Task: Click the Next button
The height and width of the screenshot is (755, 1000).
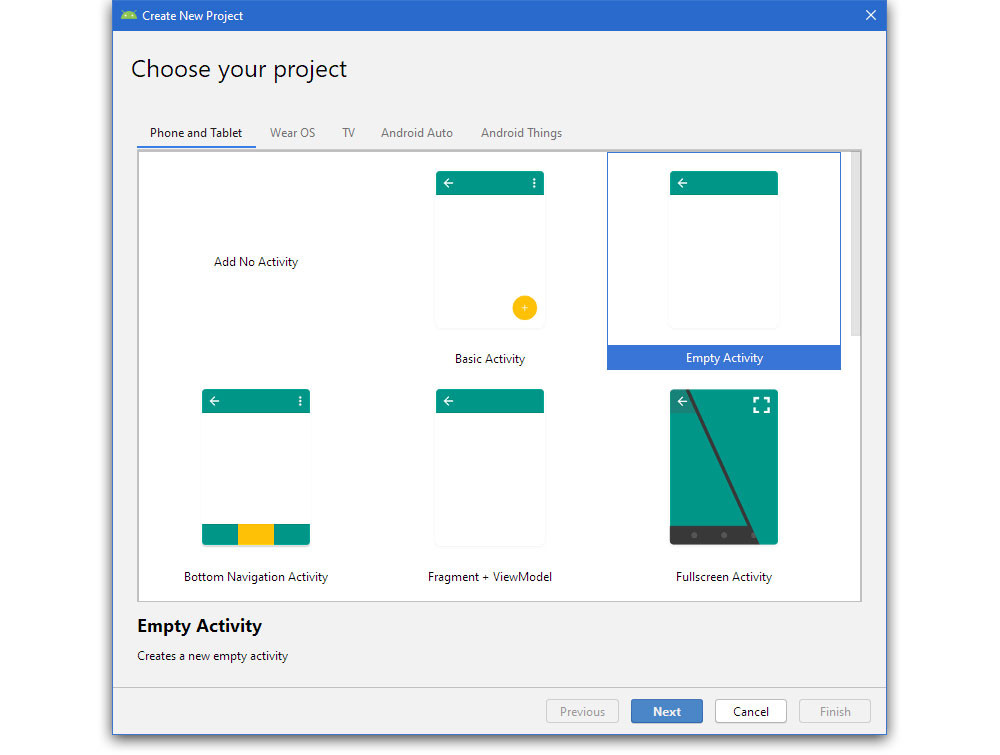Action: (x=666, y=711)
